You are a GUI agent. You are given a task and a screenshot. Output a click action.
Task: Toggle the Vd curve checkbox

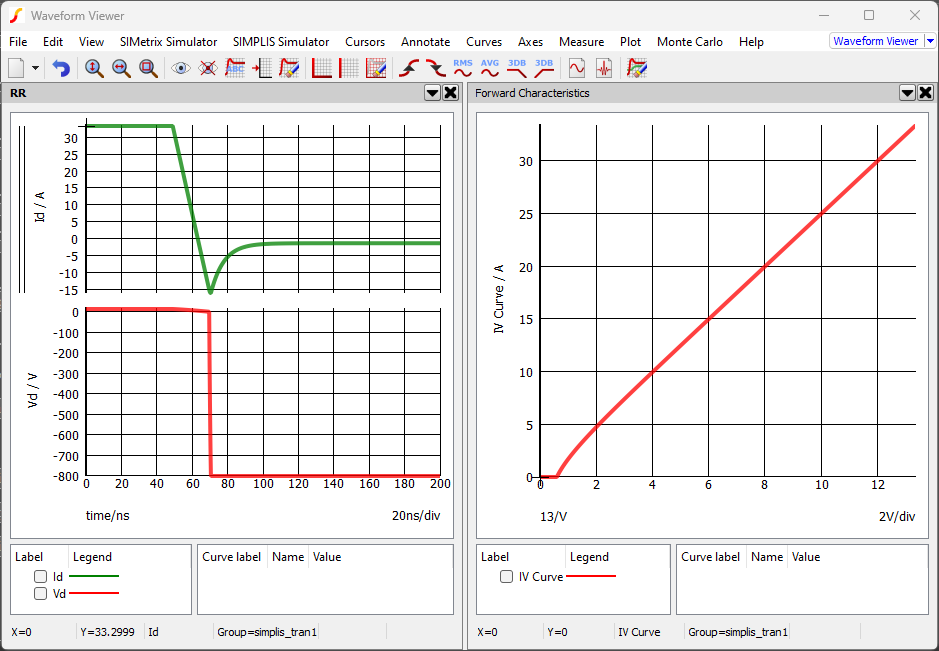(41, 594)
